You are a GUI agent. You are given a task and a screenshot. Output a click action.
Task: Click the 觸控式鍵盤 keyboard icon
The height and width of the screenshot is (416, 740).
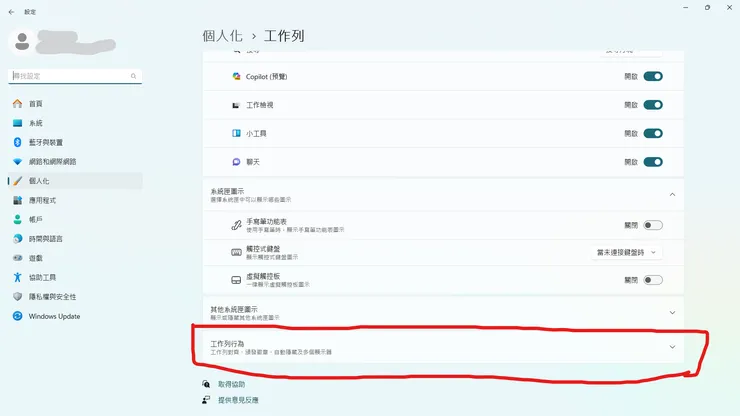236,253
